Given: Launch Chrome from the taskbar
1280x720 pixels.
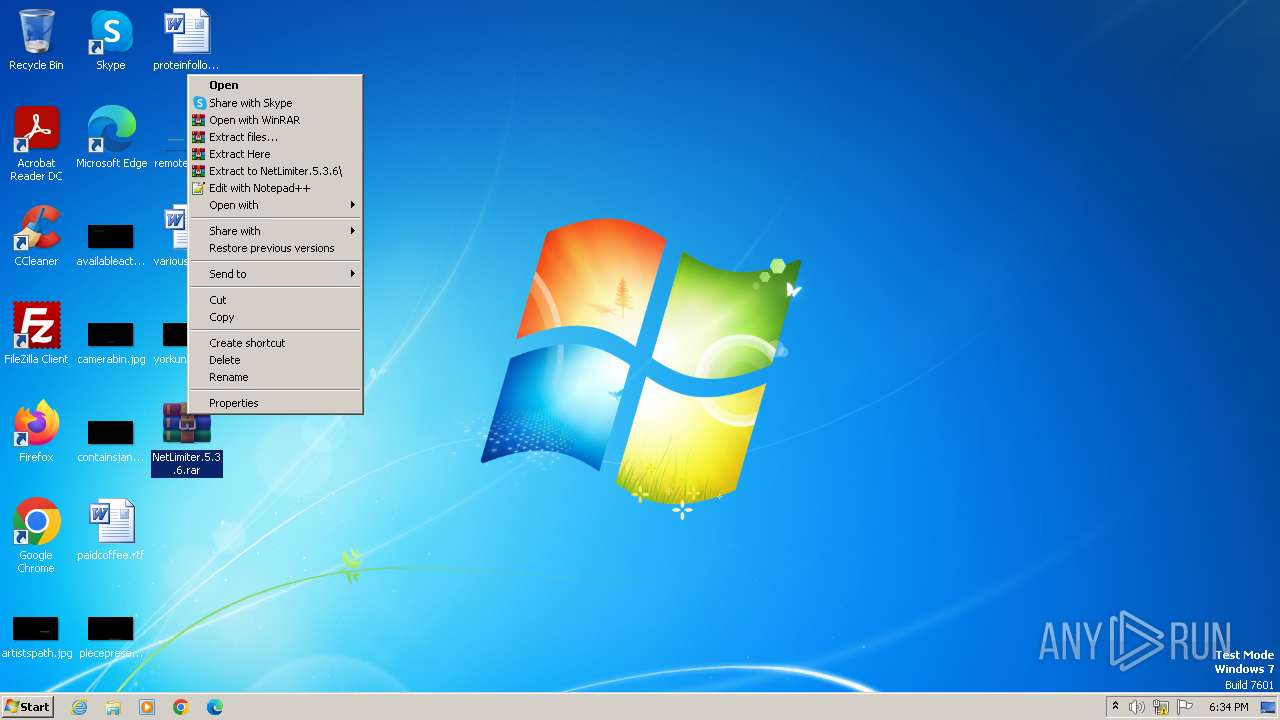Looking at the screenshot, I should click(181, 707).
